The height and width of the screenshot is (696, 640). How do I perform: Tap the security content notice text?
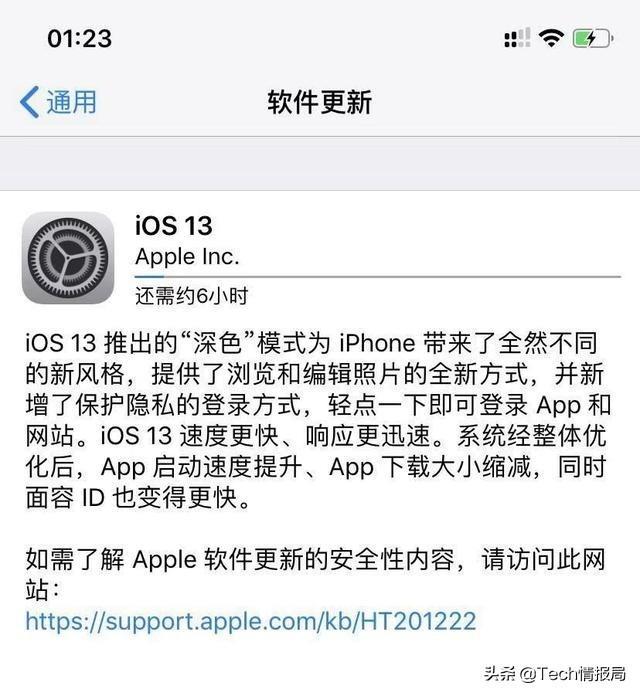tap(315, 574)
